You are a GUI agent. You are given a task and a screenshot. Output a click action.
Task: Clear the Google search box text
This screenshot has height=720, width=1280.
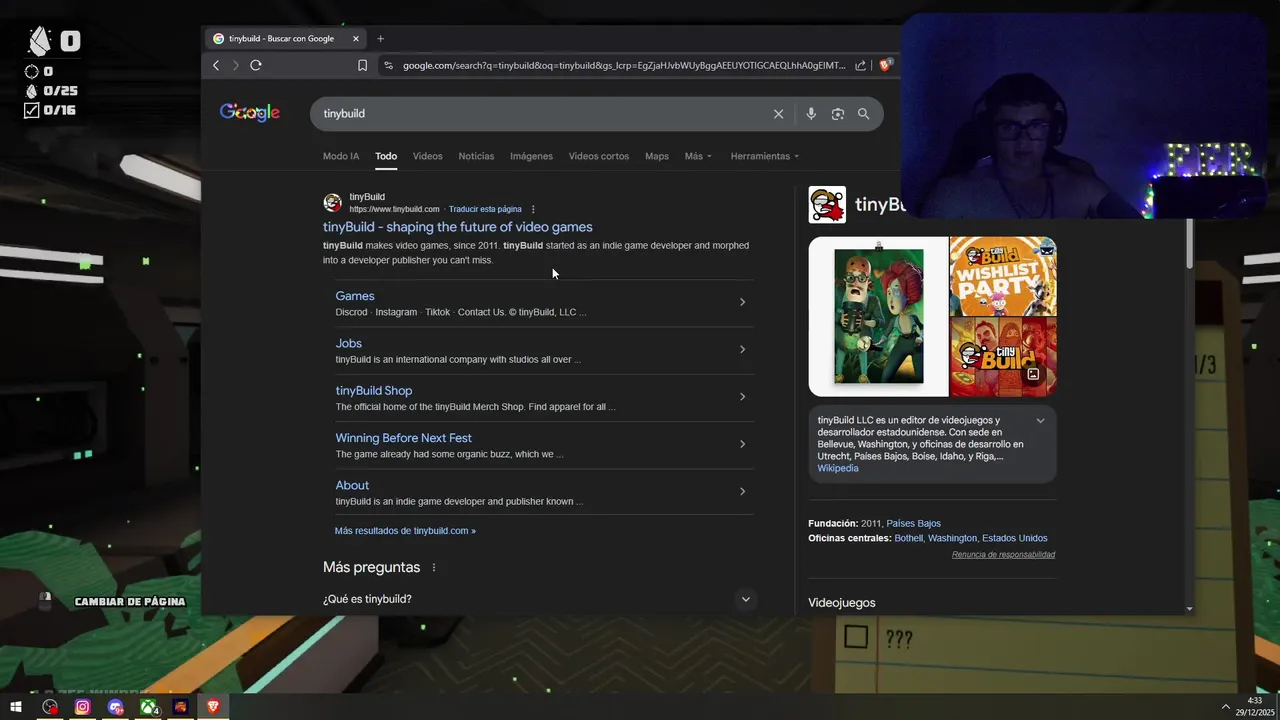click(778, 114)
